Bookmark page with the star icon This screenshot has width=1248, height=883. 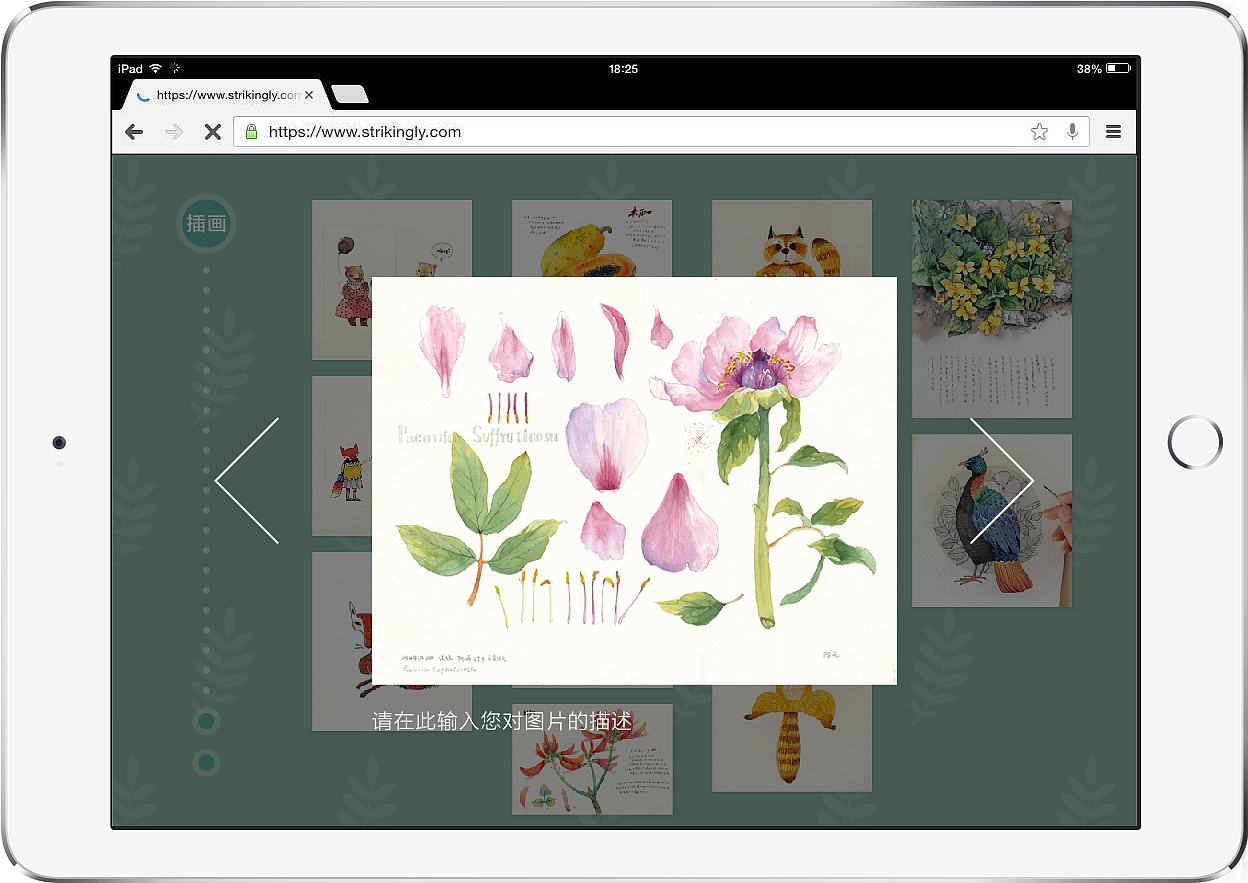(x=1039, y=132)
